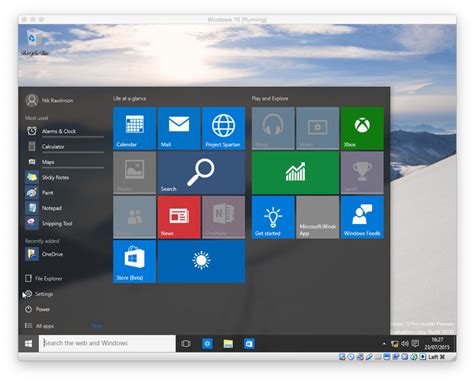Click the Search the web and Windows box
Image resolution: width=474 pixels, height=382 pixels.
tap(107, 343)
